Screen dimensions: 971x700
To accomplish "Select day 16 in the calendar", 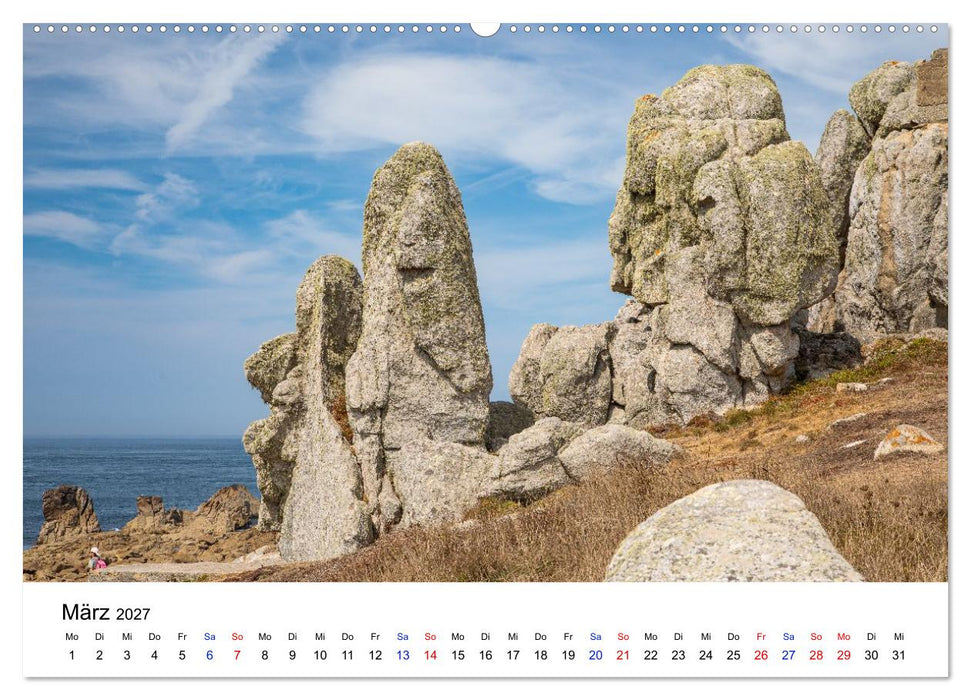I will point(486,655).
